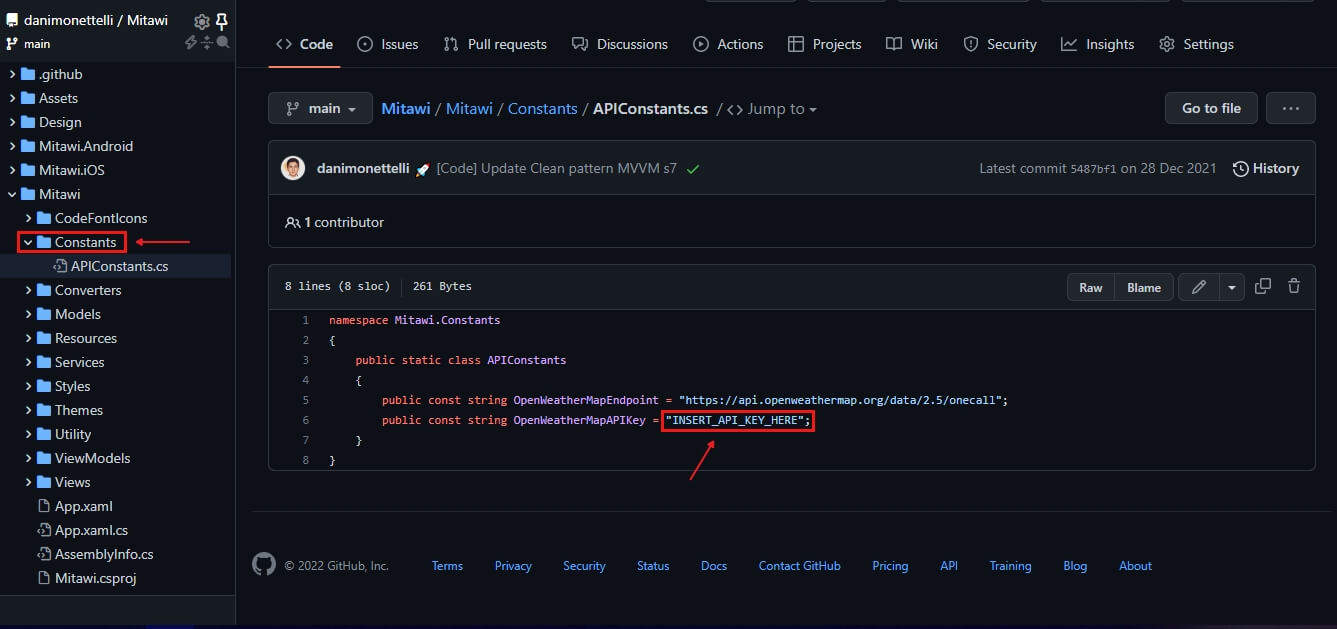Viewport: 1337px width, 629px height.
Task: Open the Pull requests tab
Action: tap(494, 44)
